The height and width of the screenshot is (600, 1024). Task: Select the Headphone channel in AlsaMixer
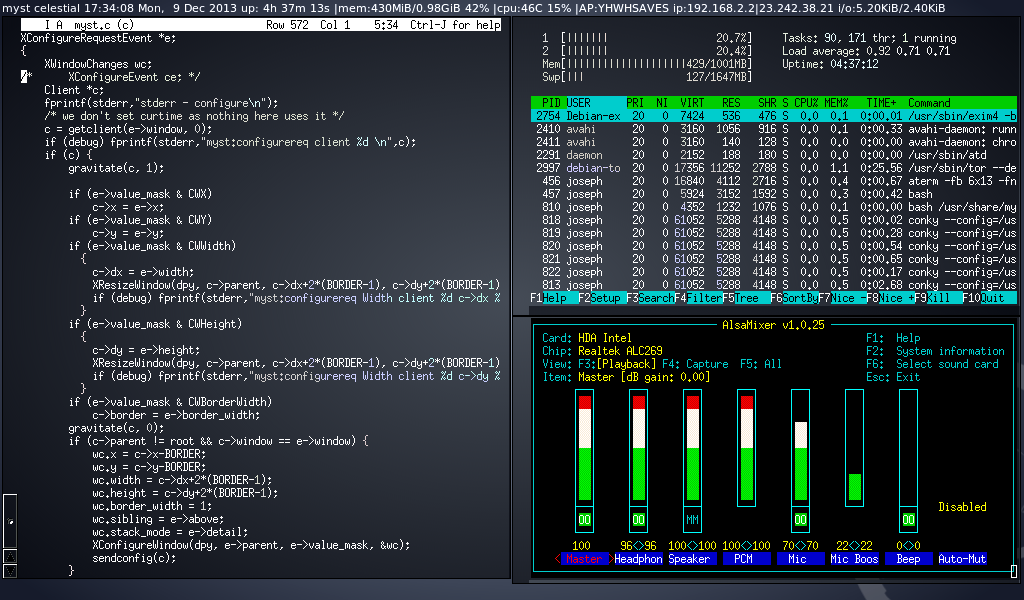point(637,559)
